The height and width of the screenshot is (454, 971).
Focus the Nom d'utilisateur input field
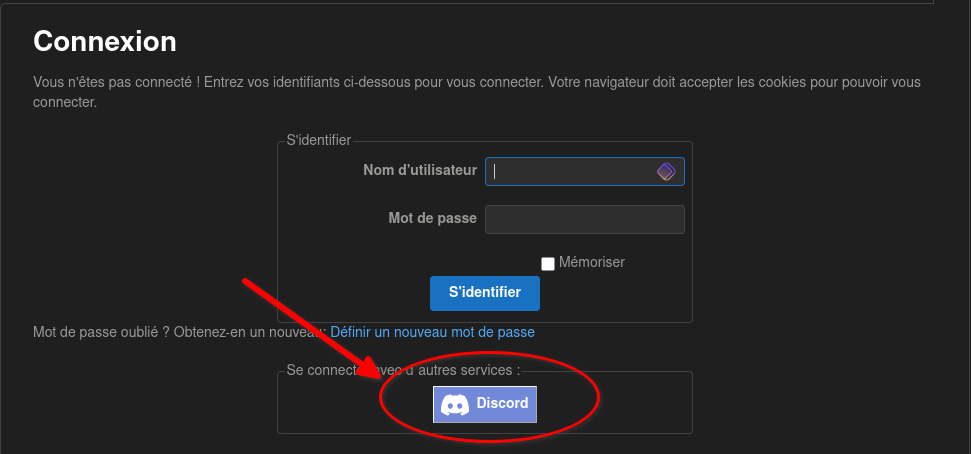click(585, 172)
